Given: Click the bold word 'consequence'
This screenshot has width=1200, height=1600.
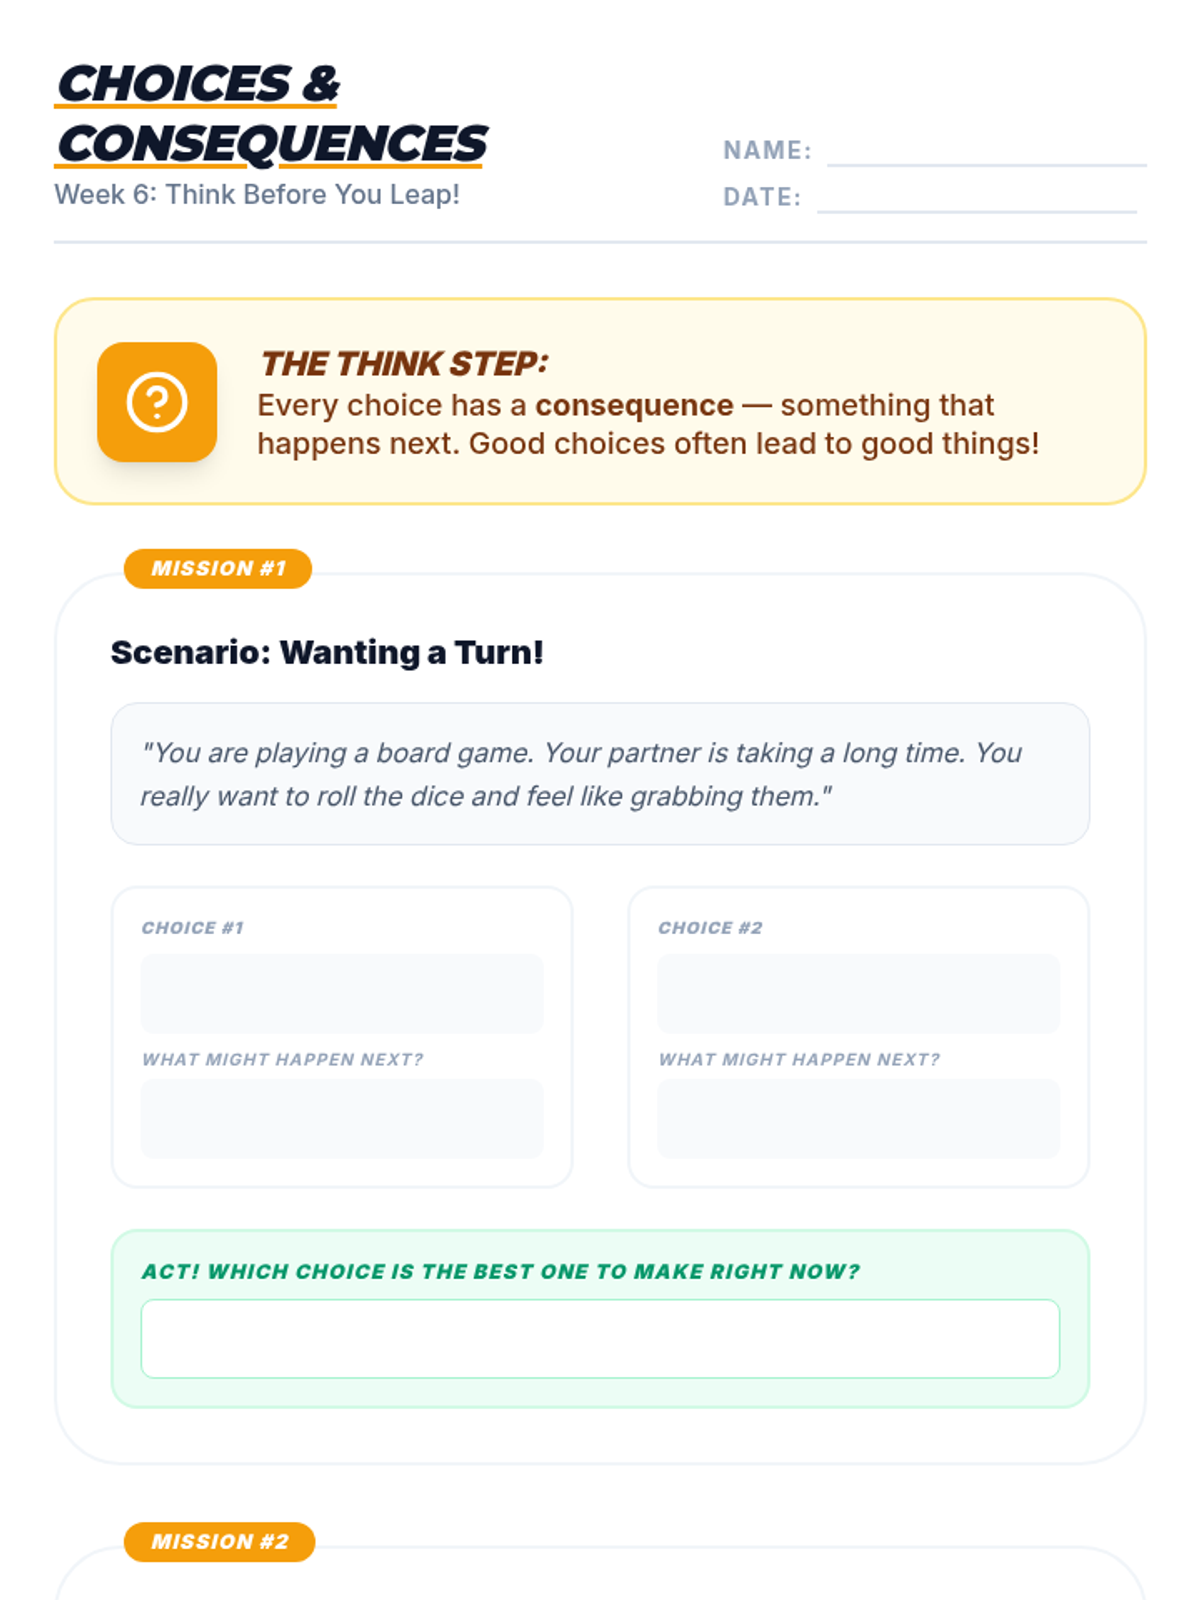Looking at the screenshot, I should click(x=634, y=405).
